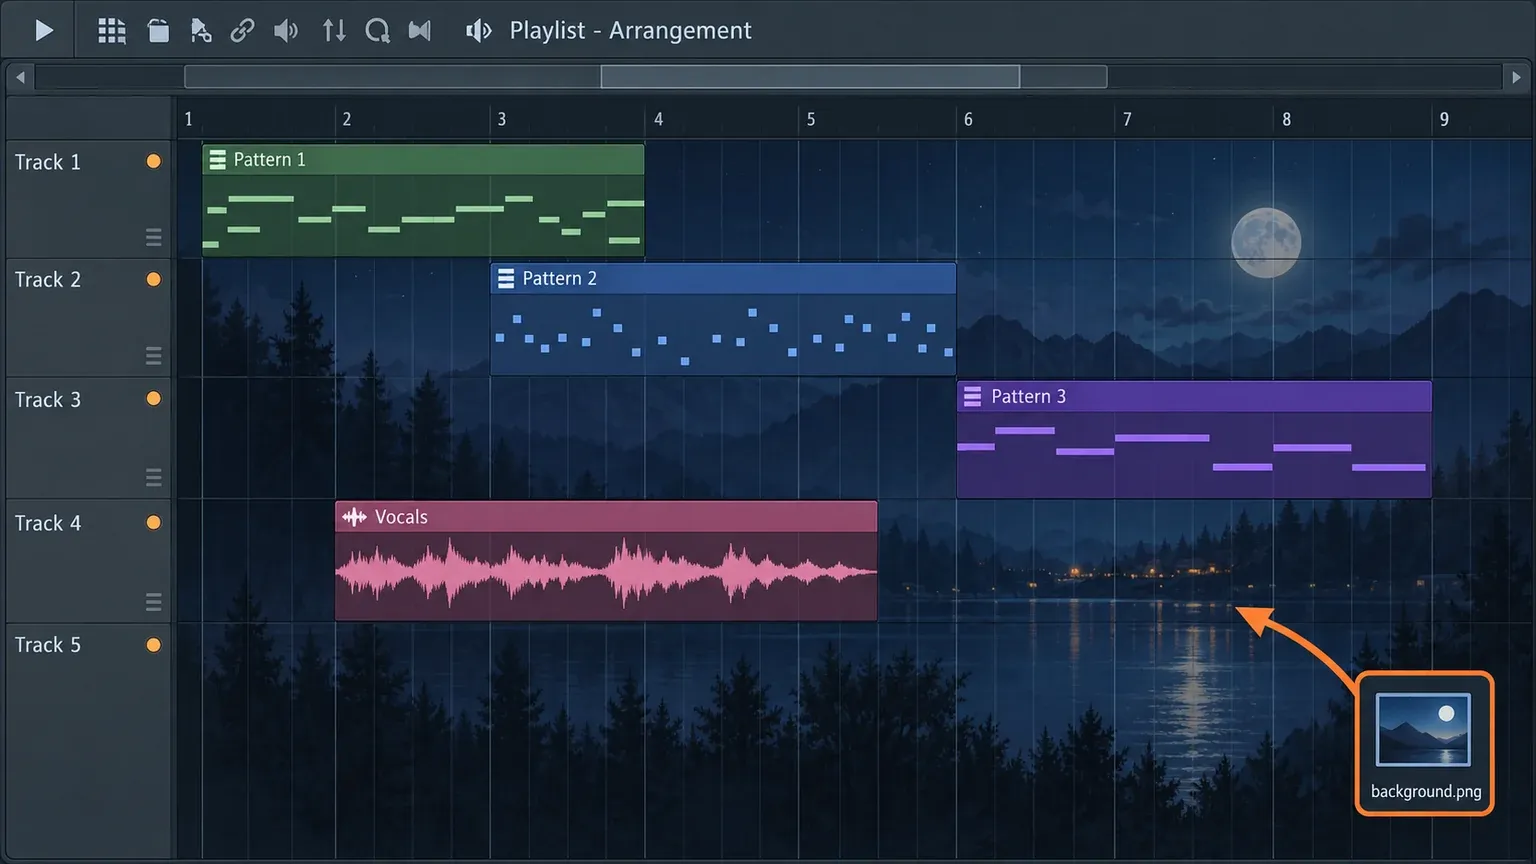Select the zoom magnifier icon in toolbar
This screenshot has height=864, width=1536.
pyautogui.click(x=377, y=31)
